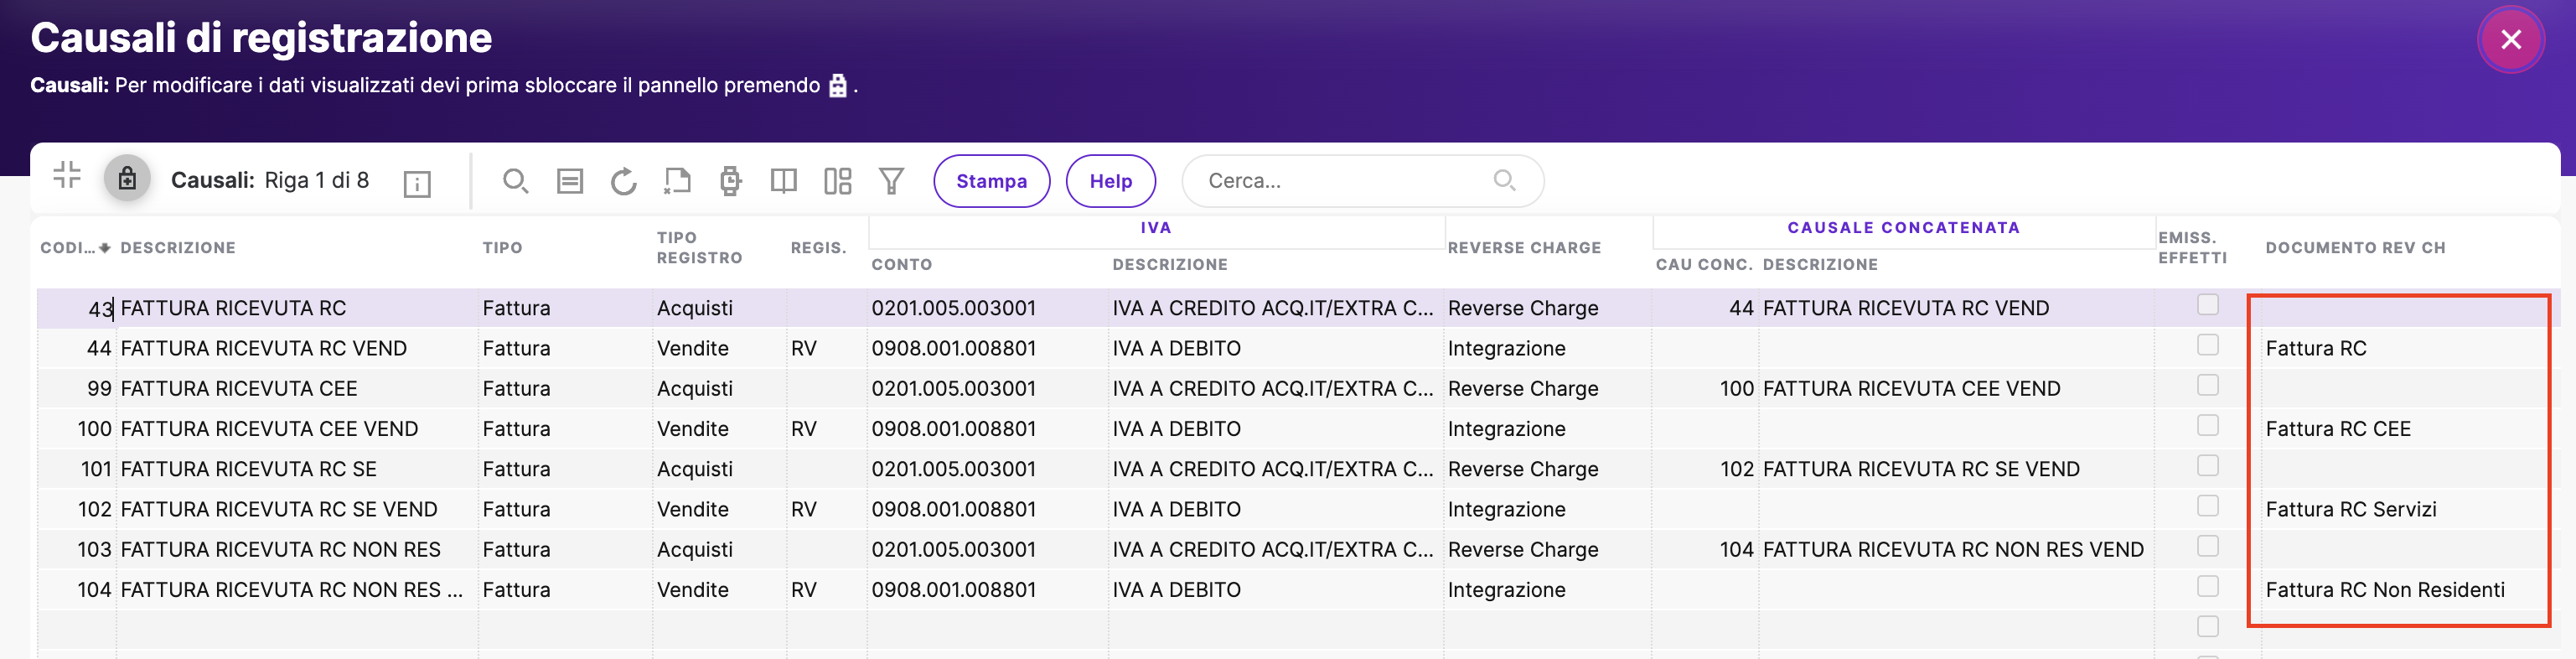Toggle Emiss. Effetti for FATTURA RICEVUTA RC SE
The height and width of the screenshot is (659, 2576).
tap(2207, 465)
